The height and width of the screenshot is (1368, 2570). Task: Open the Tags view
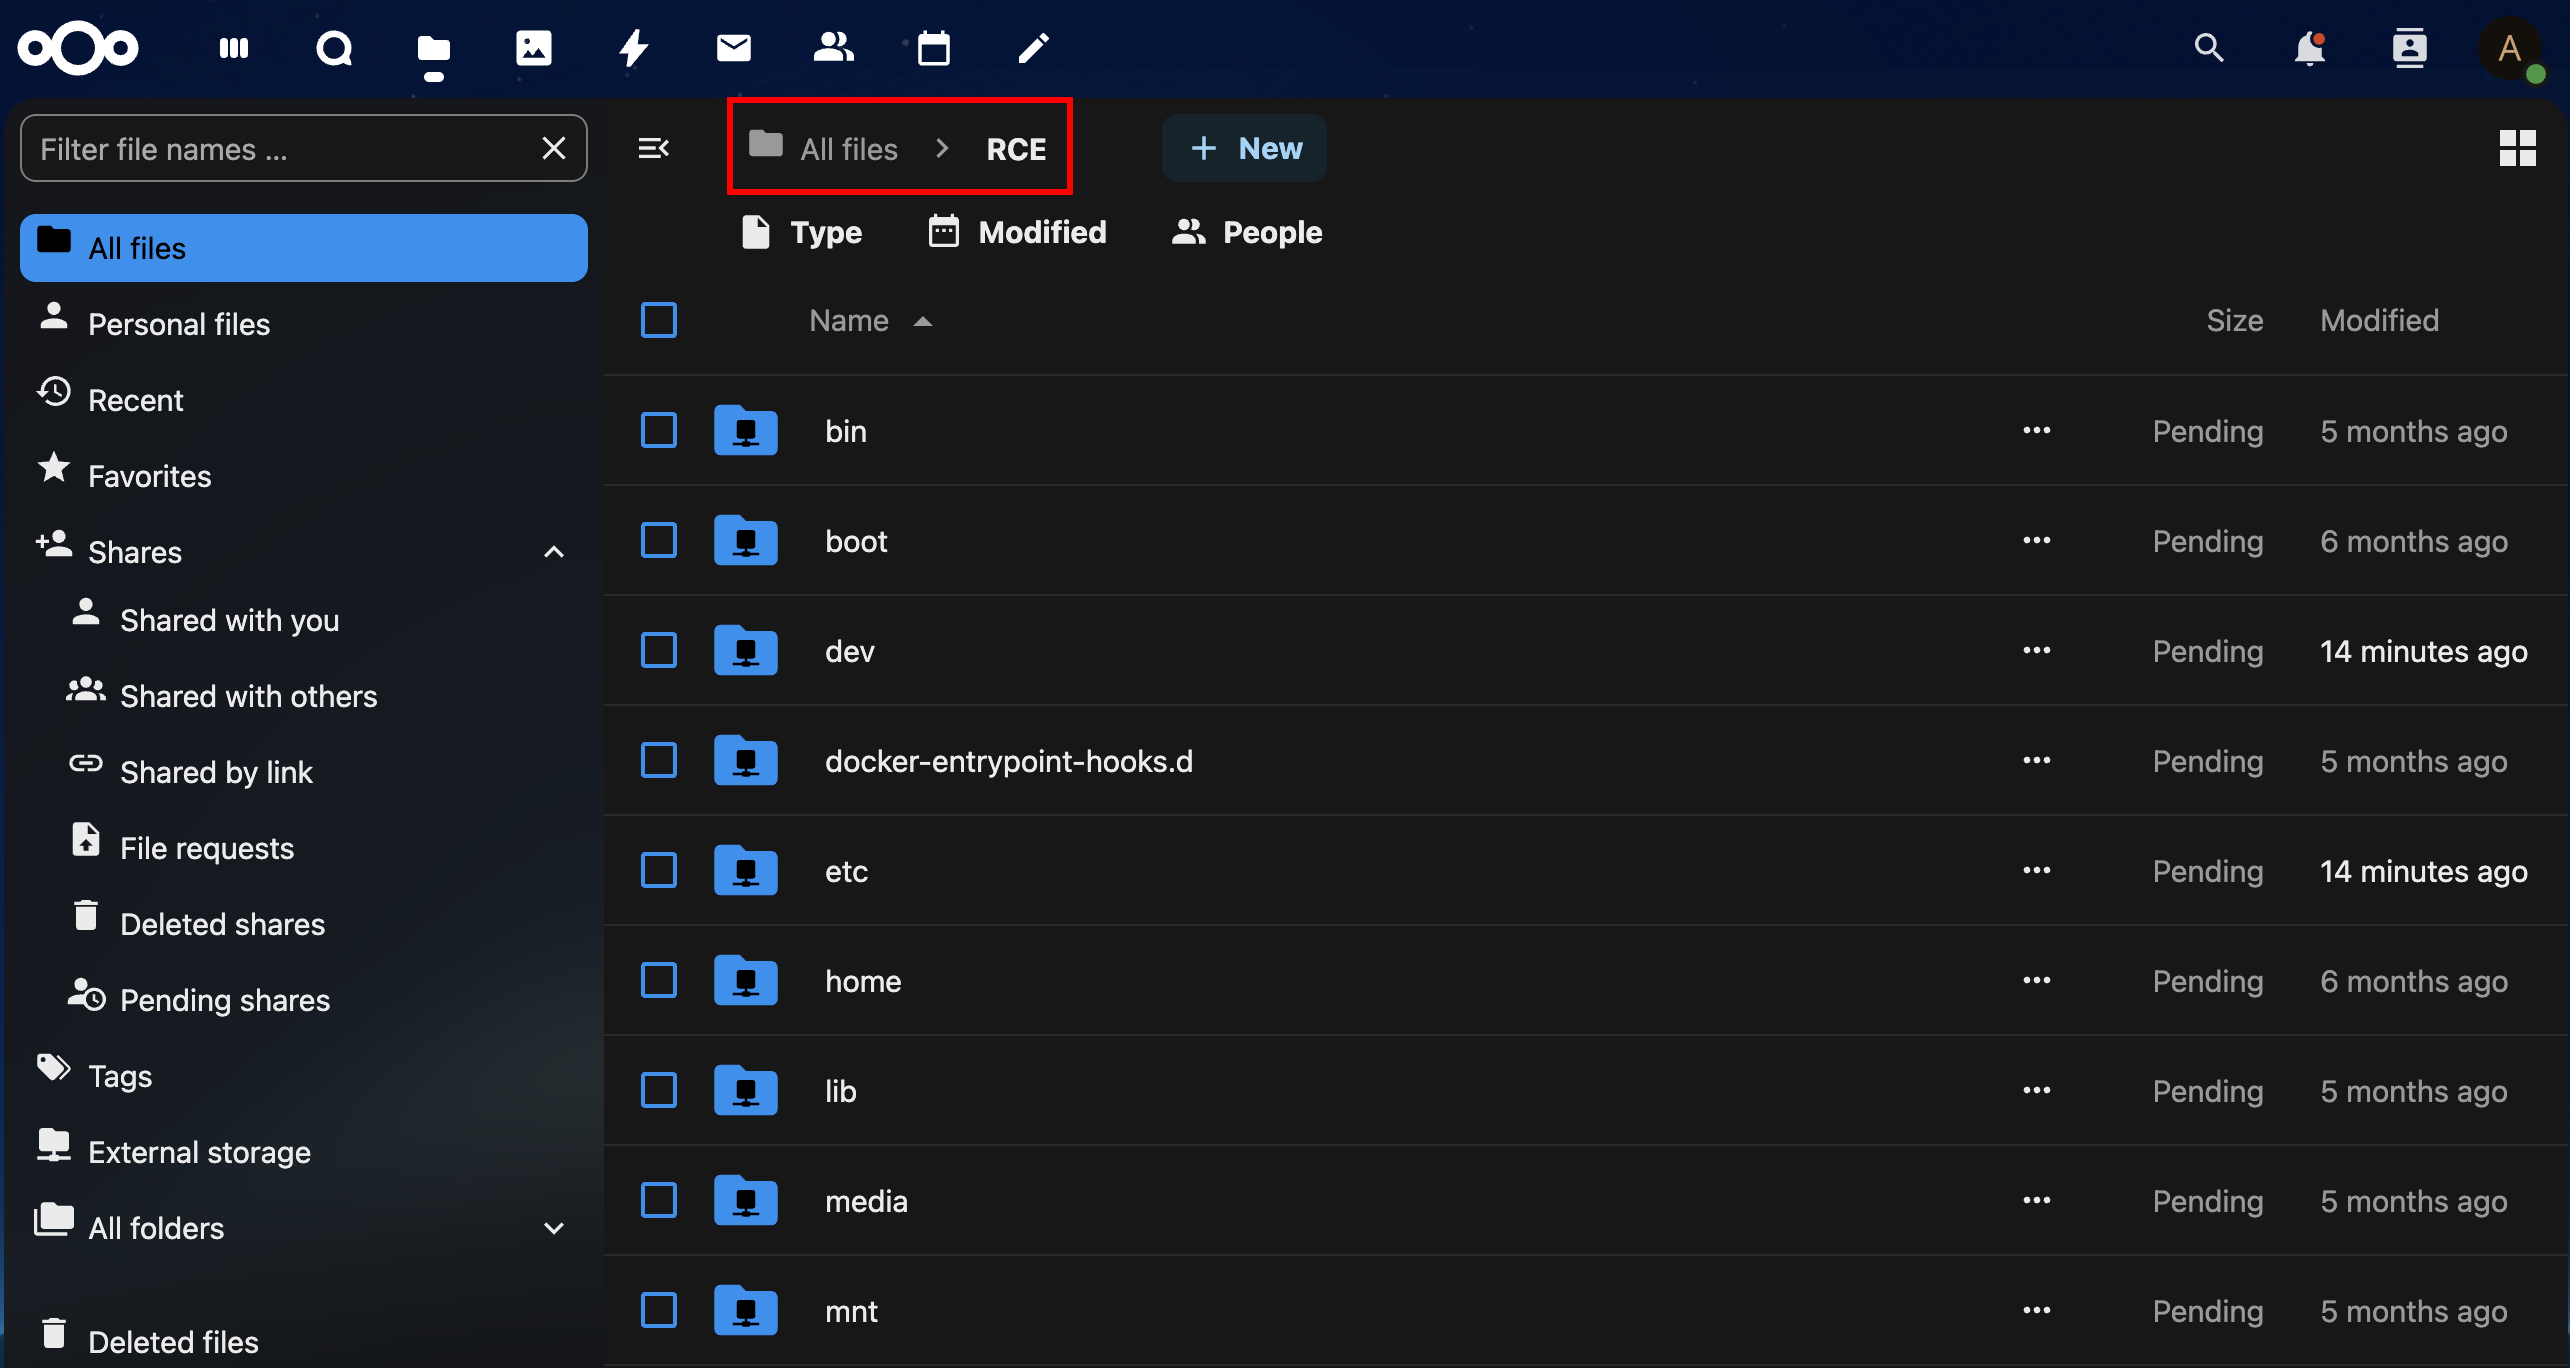point(304,1076)
